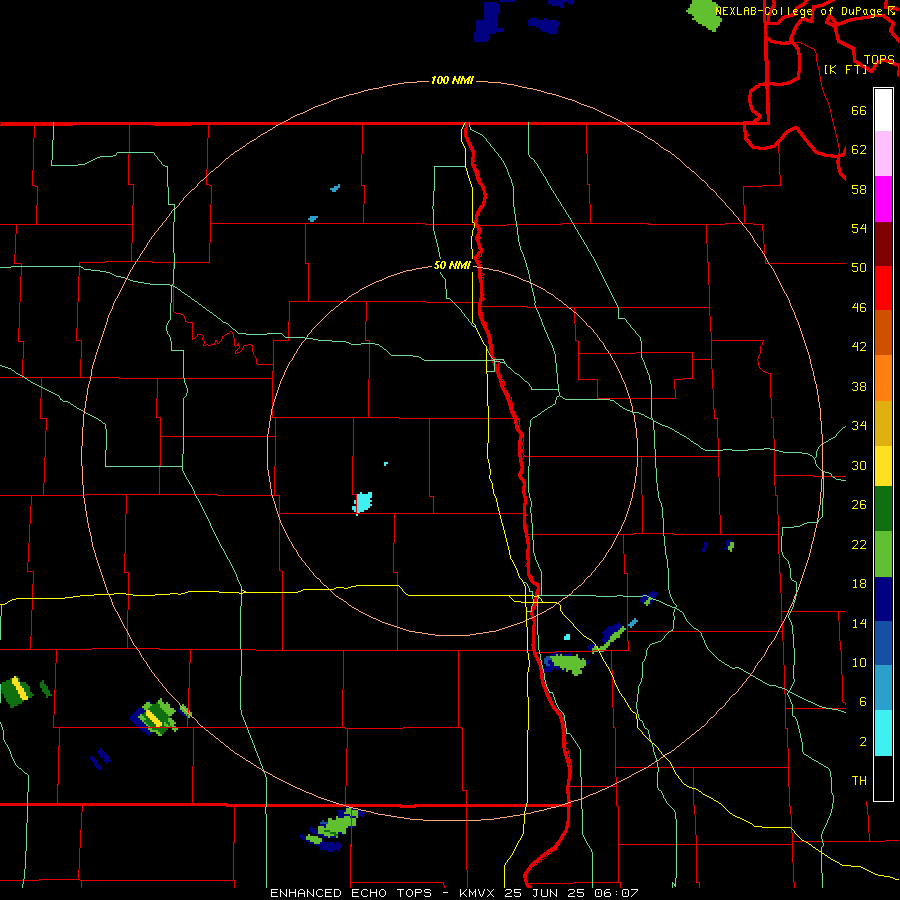The width and height of the screenshot is (900, 900).
Task: Pick the dark maroon legend swatch
Action: pyautogui.click(x=883, y=244)
